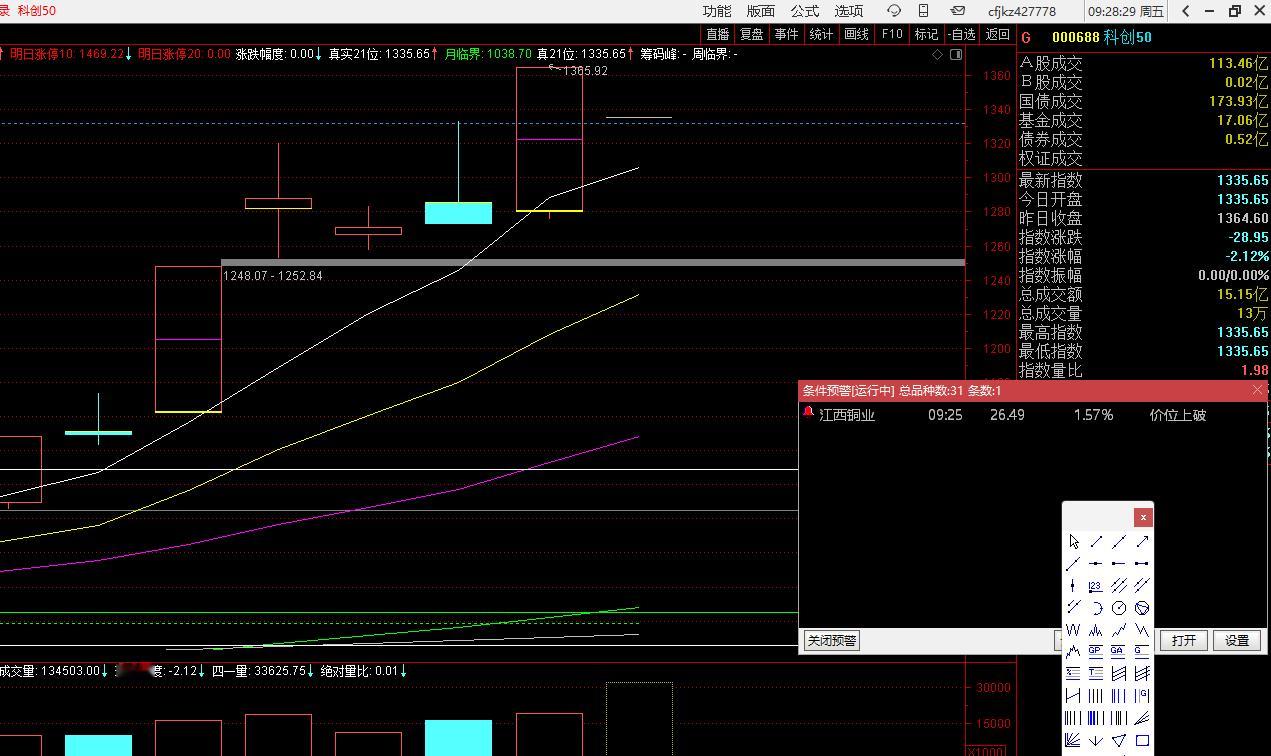Viewport: 1271px width, 756px height.
Task: Click the 关闭预警 button
Action: 832,641
